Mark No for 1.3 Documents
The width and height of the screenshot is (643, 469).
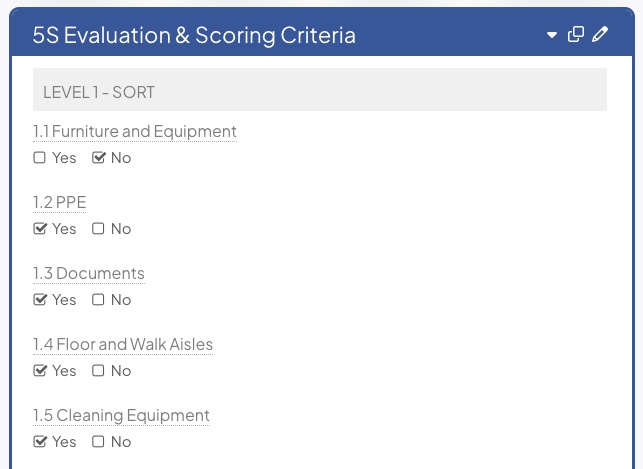pyautogui.click(x=99, y=300)
